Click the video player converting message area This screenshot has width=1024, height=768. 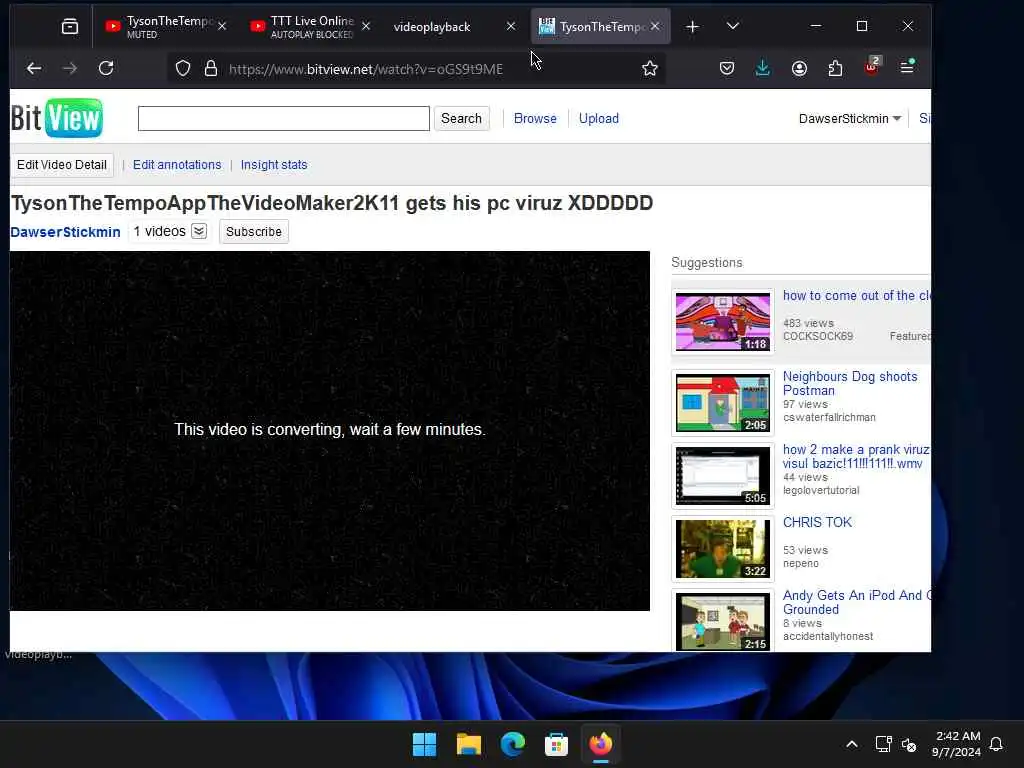pyautogui.click(x=330, y=430)
